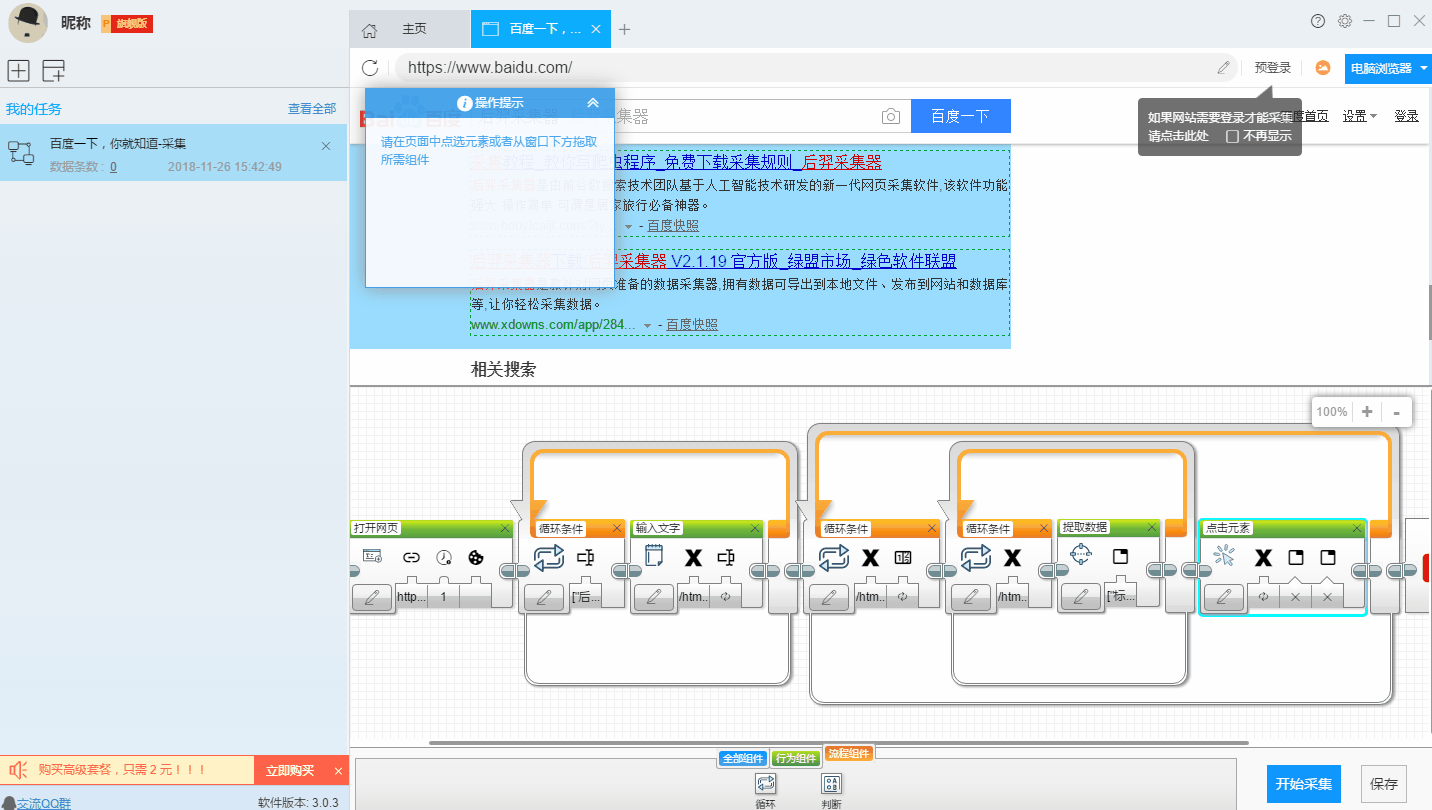Click the Baidu 登录 link
1432x810 pixels.
click(1406, 116)
